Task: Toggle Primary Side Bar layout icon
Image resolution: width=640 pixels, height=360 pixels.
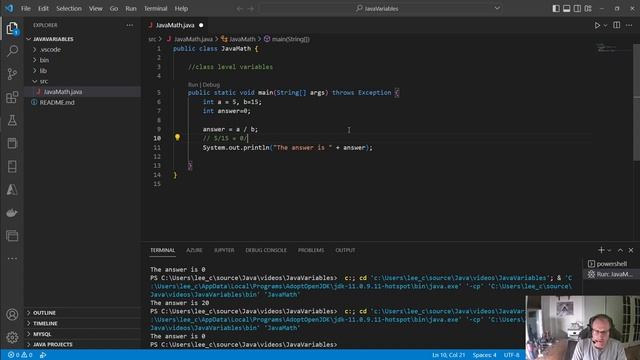Action: [556, 9]
